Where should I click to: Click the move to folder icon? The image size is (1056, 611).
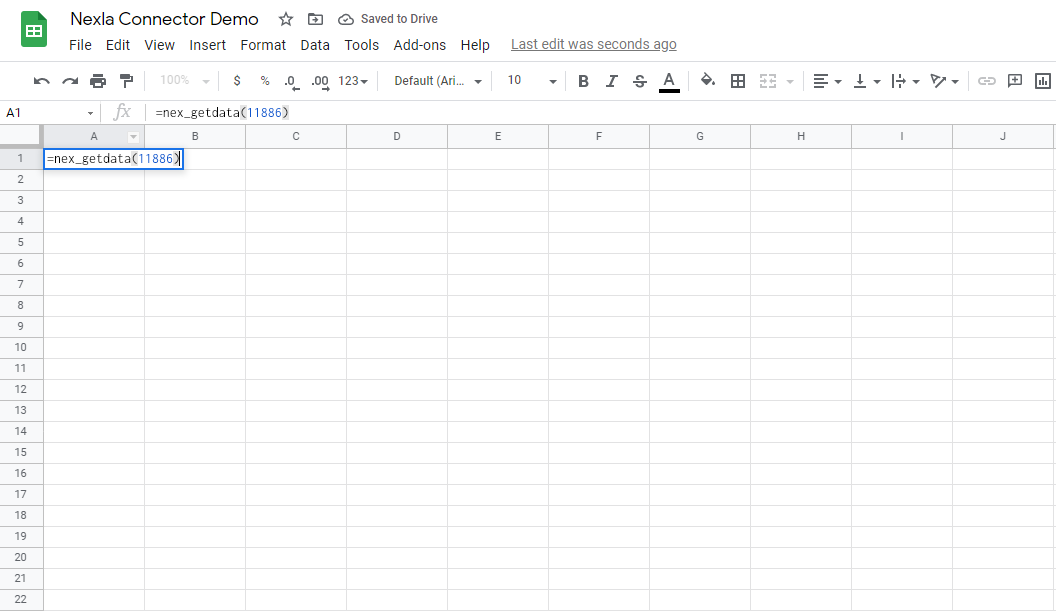click(x=315, y=19)
